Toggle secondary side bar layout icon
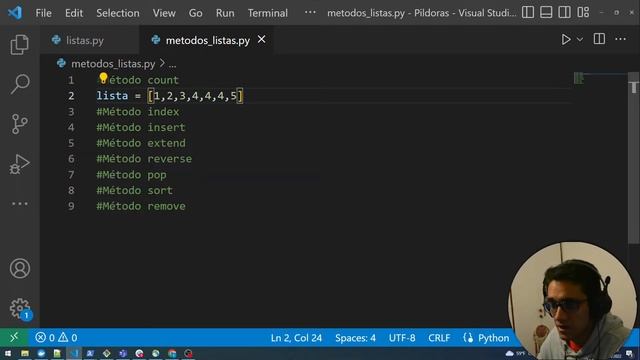Viewport: 640px width, 360px height. click(564, 12)
